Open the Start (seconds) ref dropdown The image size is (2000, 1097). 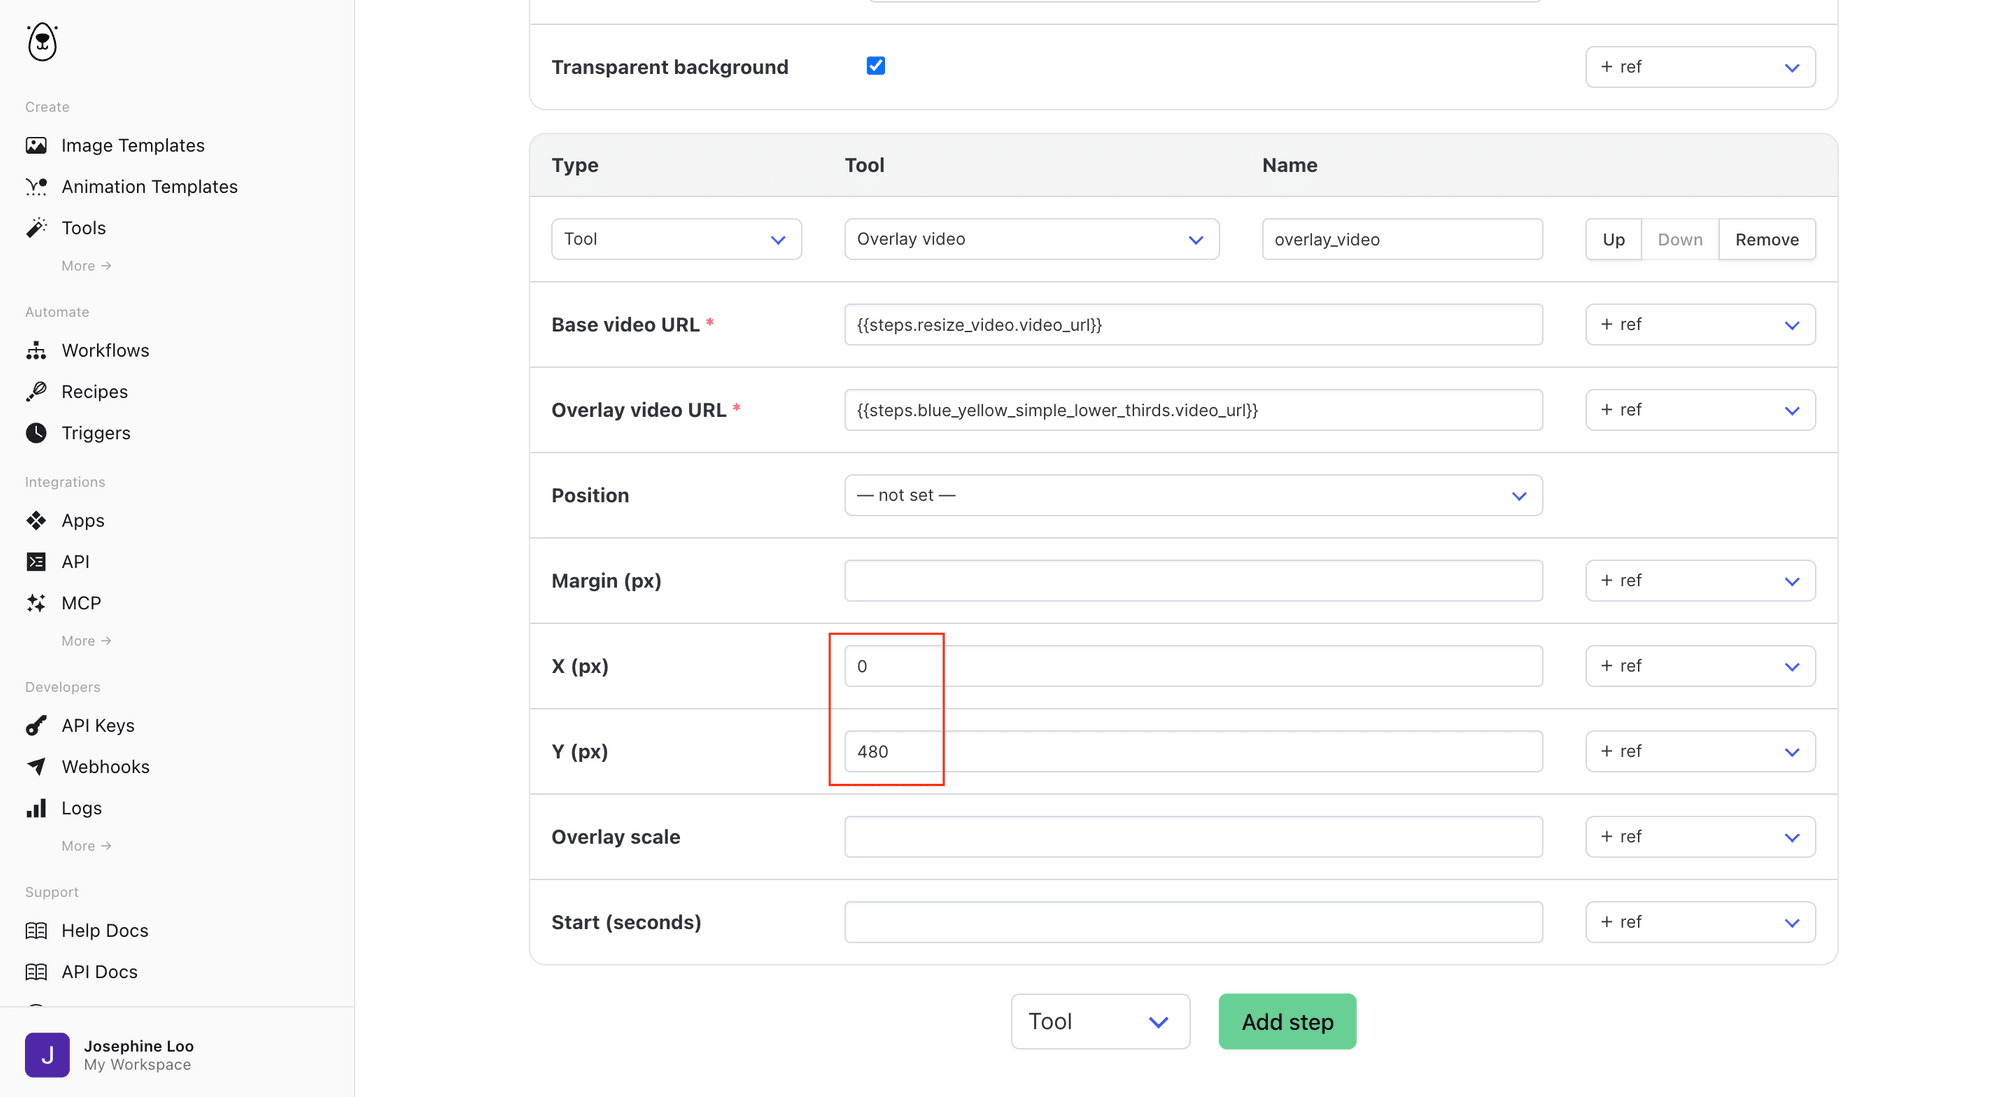pos(1700,922)
